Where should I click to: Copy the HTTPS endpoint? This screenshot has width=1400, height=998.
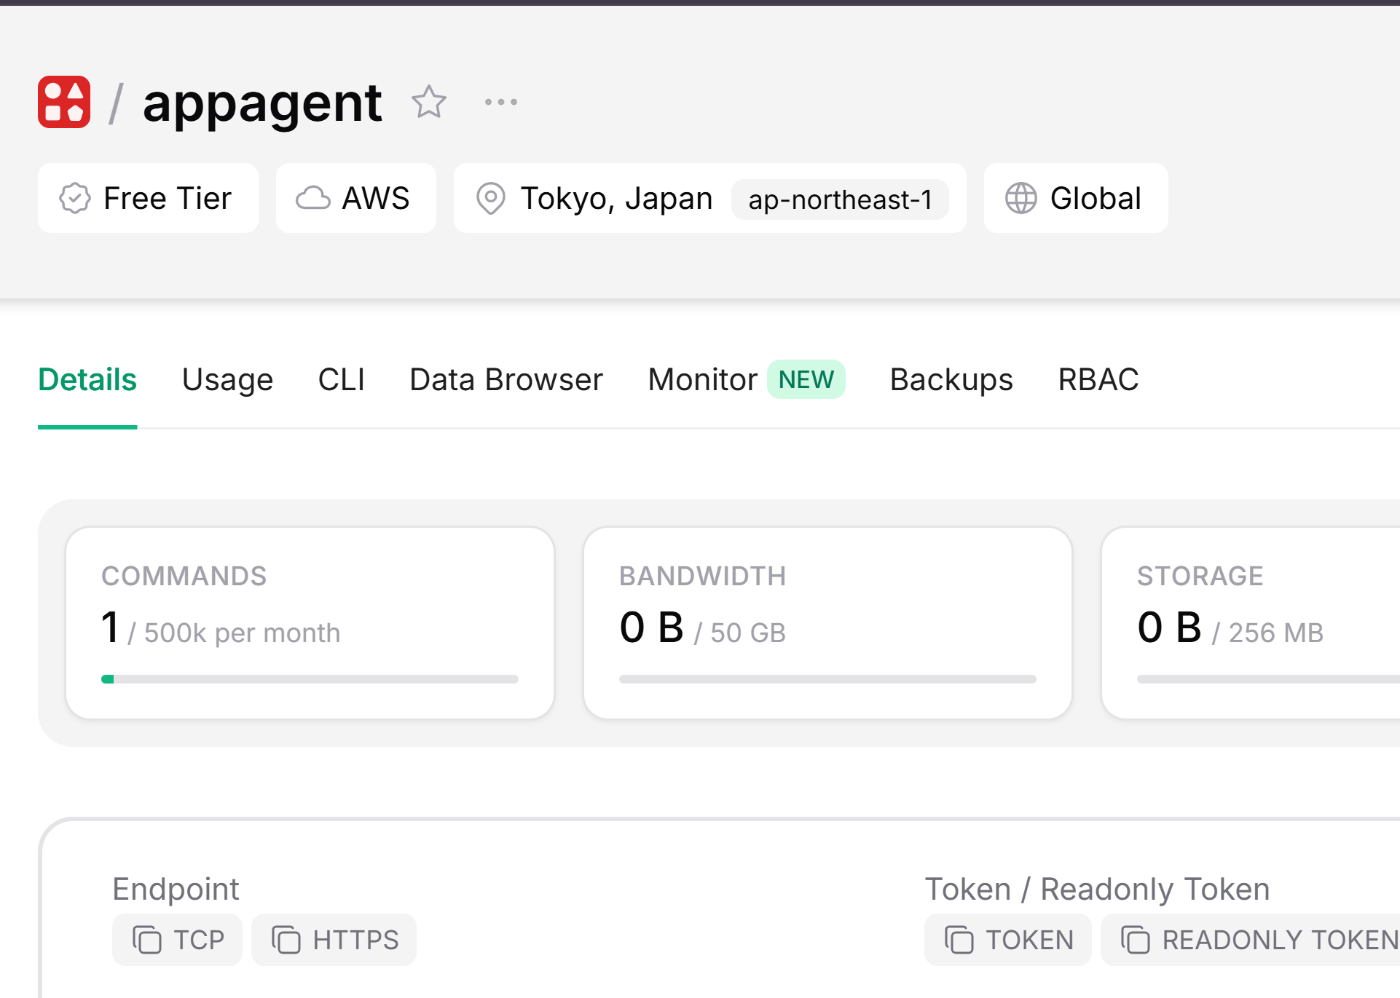(x=334, y=940)
